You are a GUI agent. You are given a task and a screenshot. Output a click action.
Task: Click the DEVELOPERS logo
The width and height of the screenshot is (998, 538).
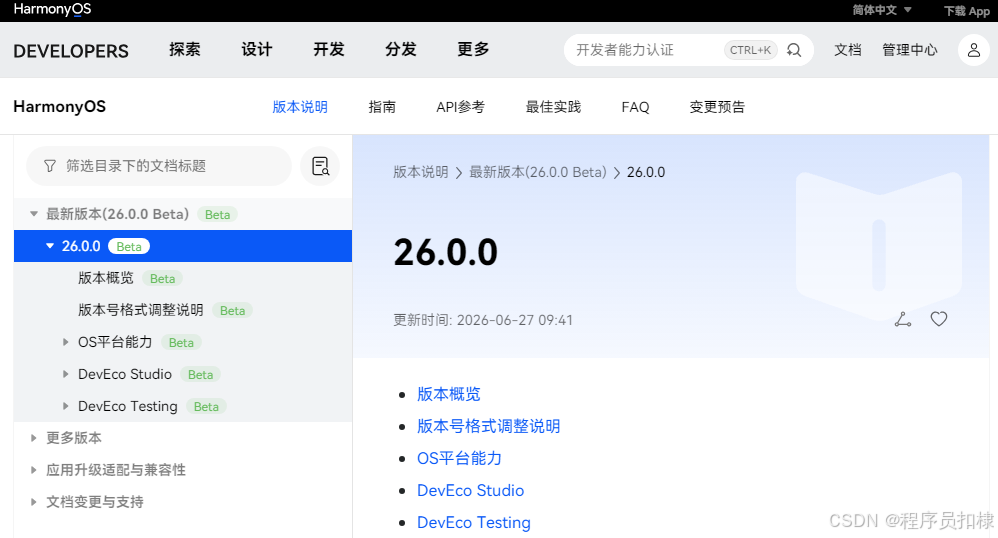(71, 51)
